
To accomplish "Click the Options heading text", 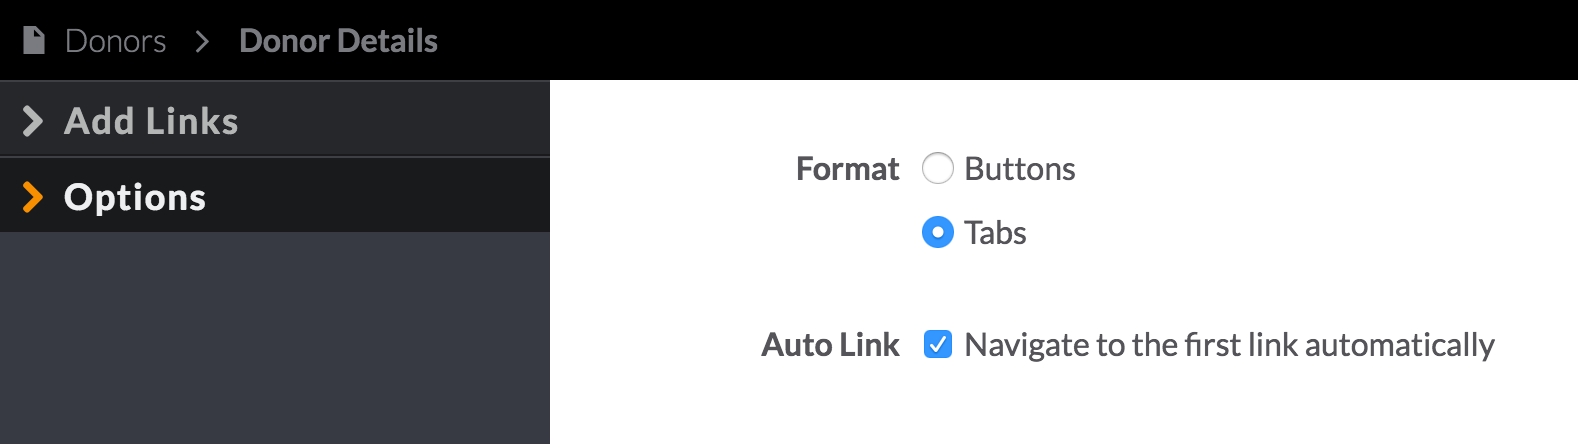I will click(x=135, y=197).
